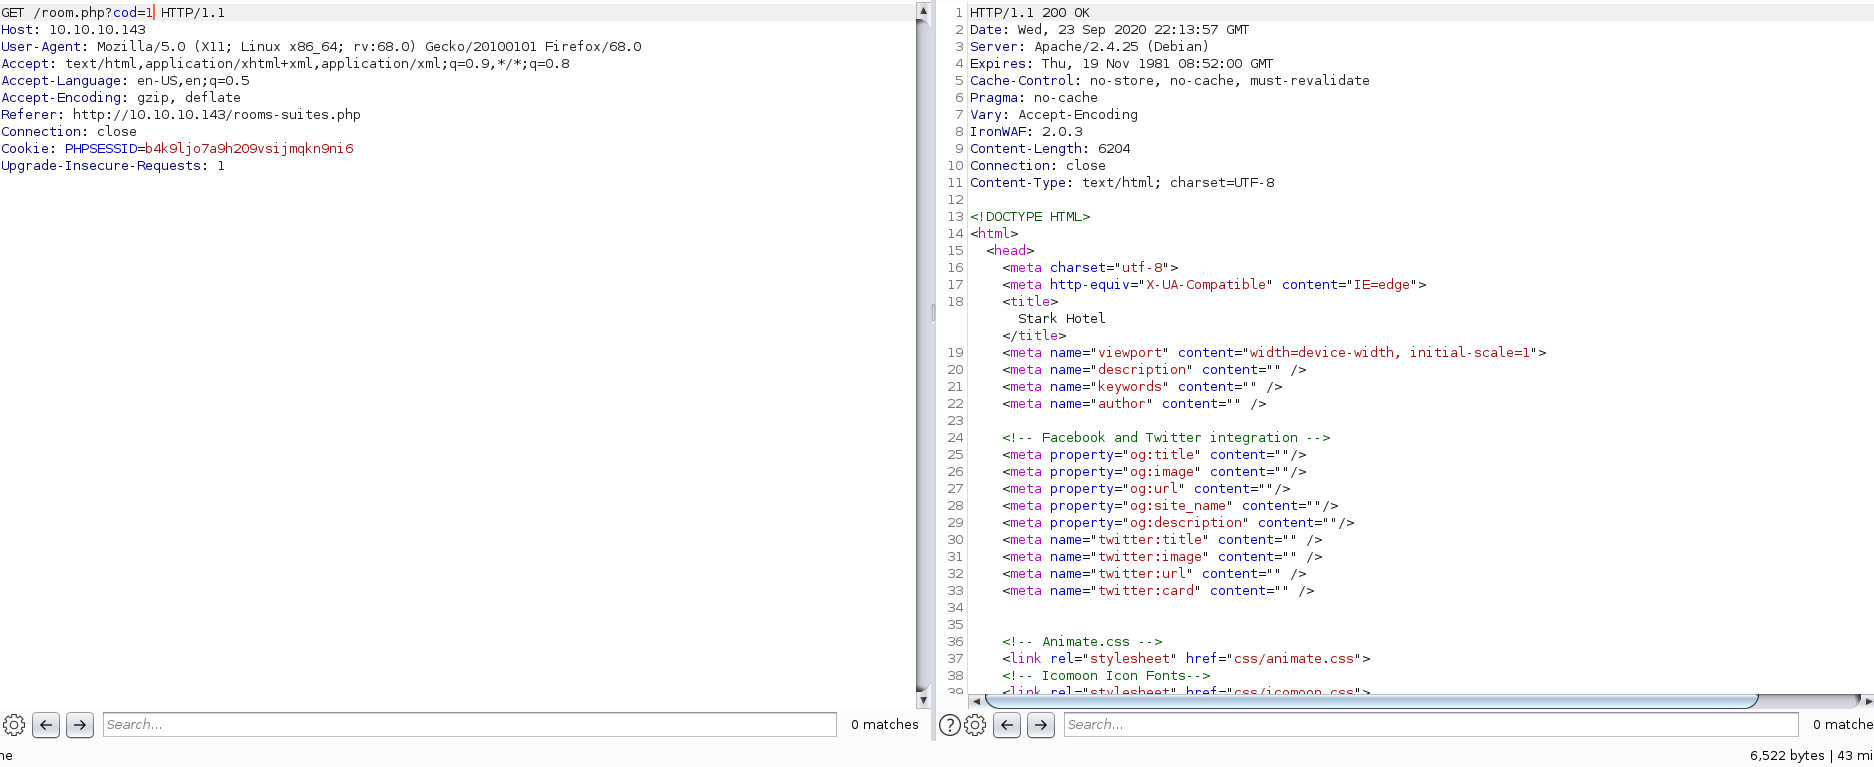
Task: Click previous match arrow in request panel
Action: (x=46, y=725)
